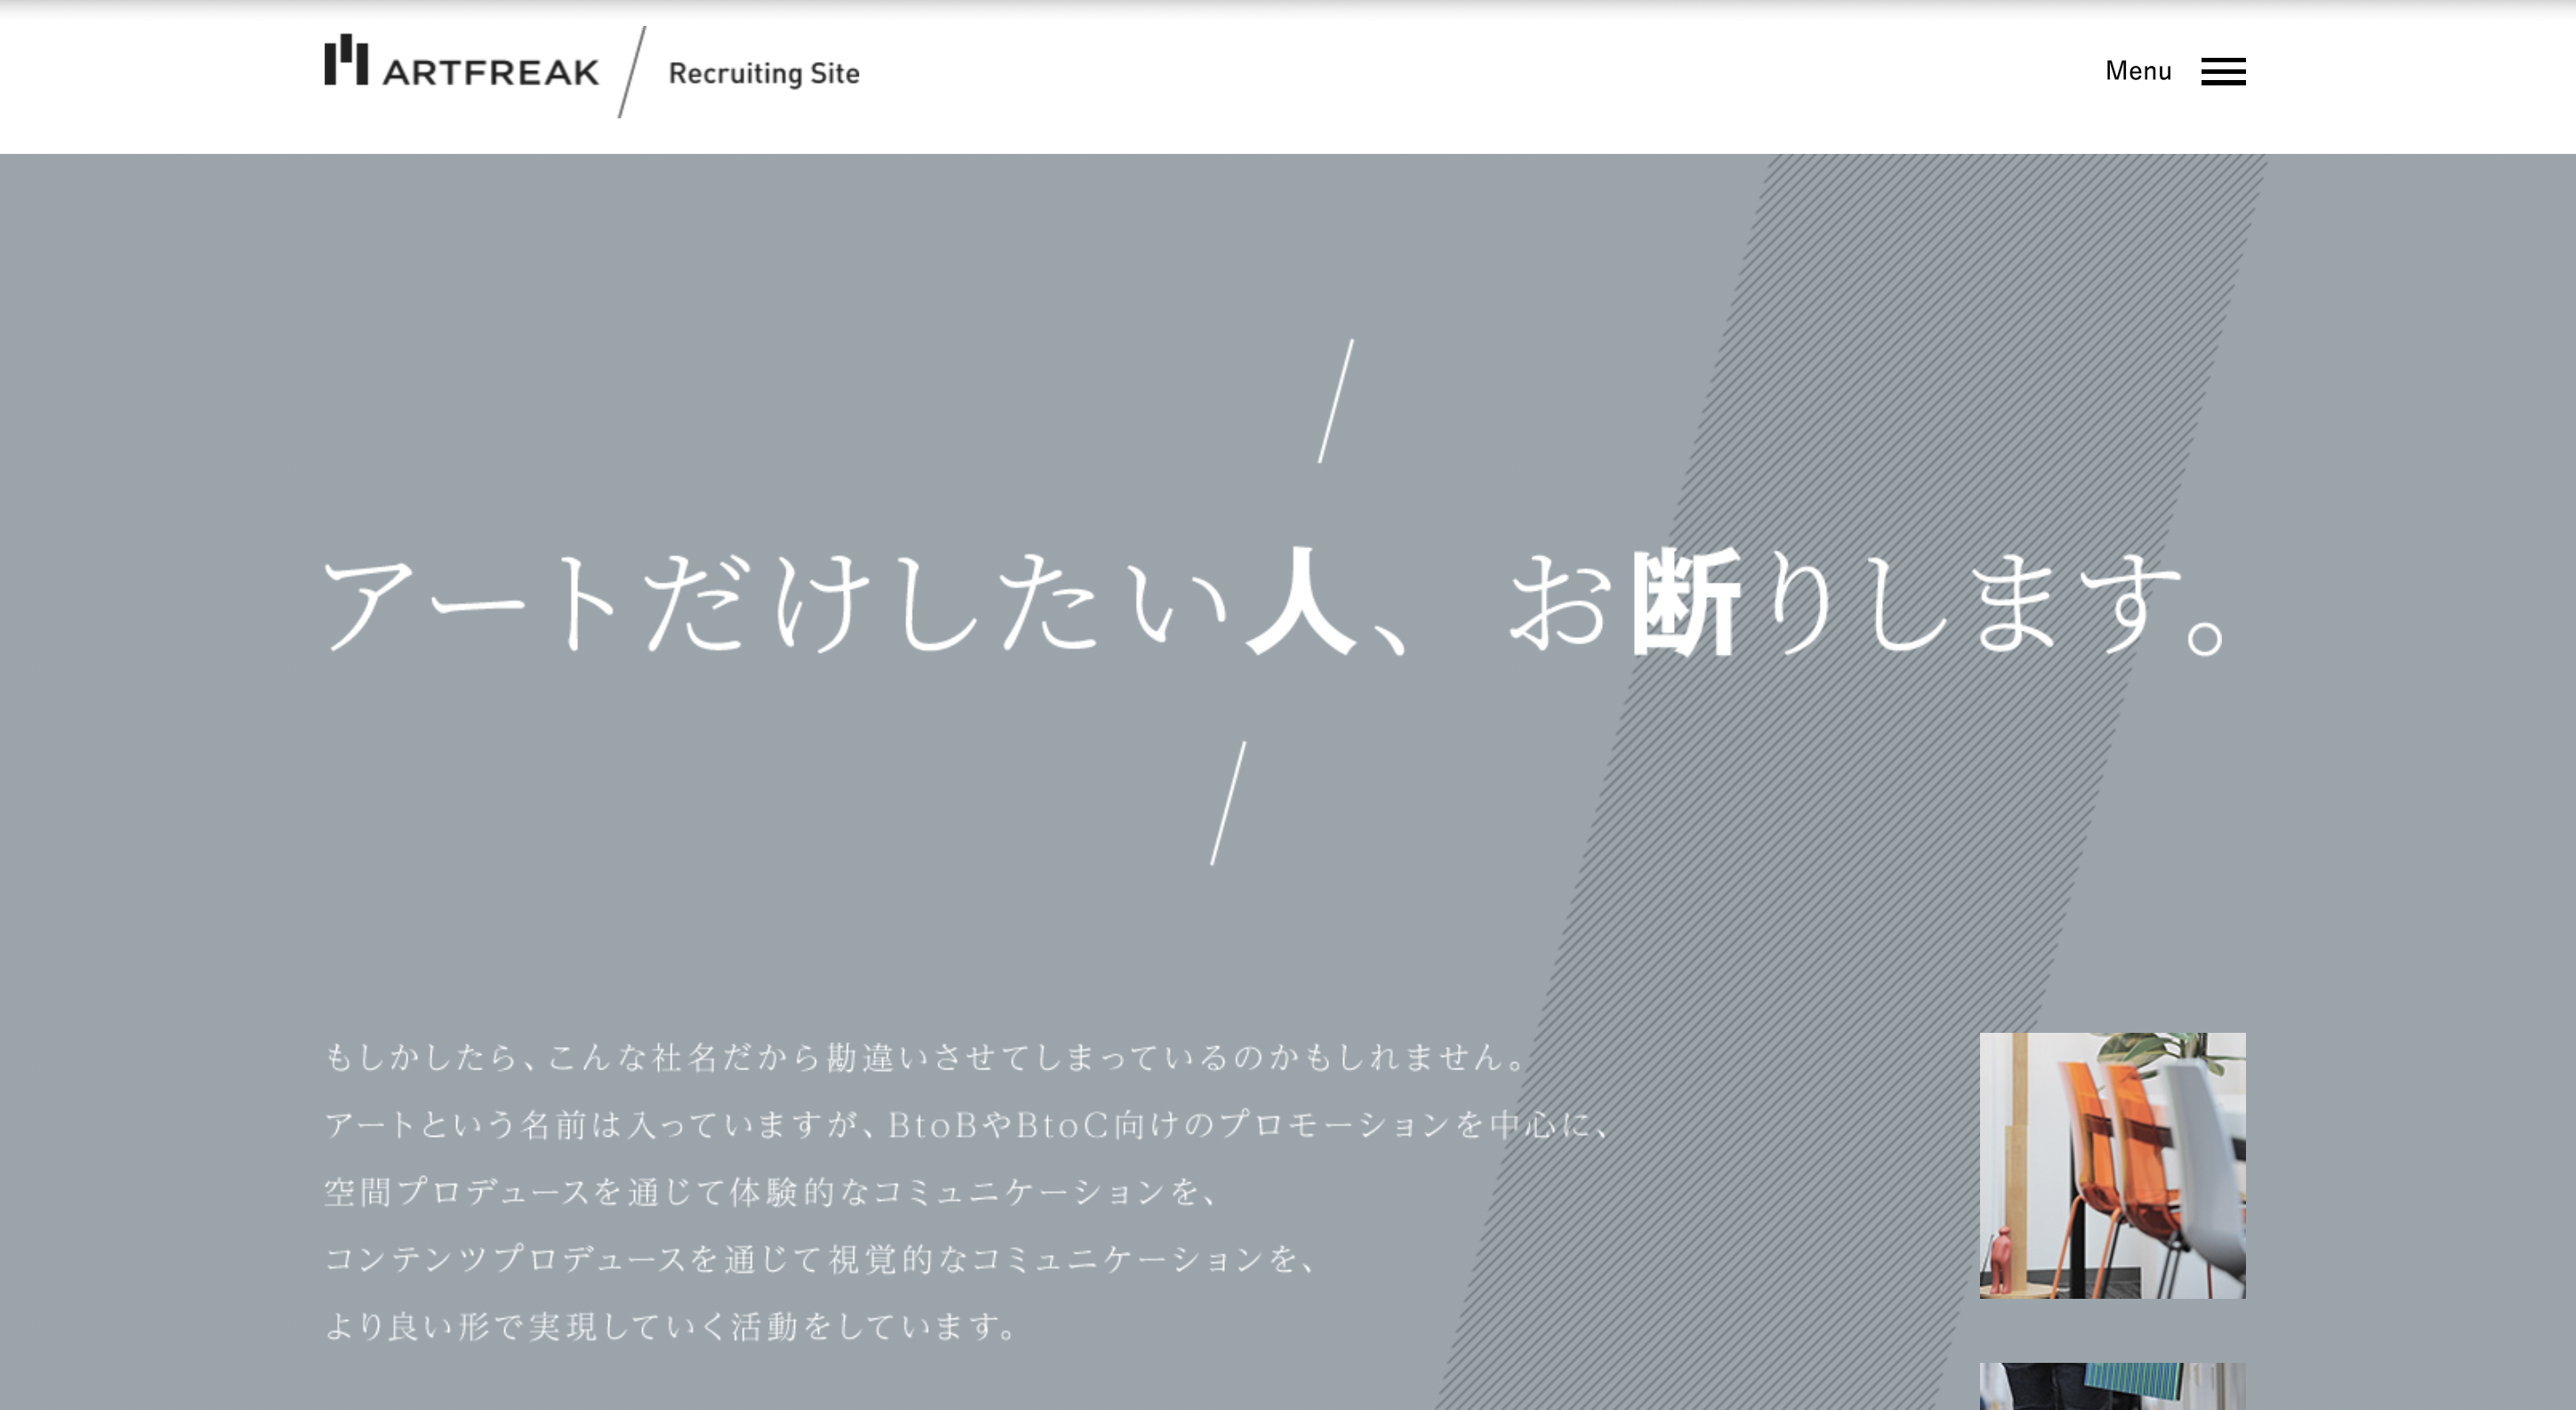The height and width of the screenshot is (1410, 2576).
Task: Click the red figurine in chairs photo
Action: tap(2001, 1262)
